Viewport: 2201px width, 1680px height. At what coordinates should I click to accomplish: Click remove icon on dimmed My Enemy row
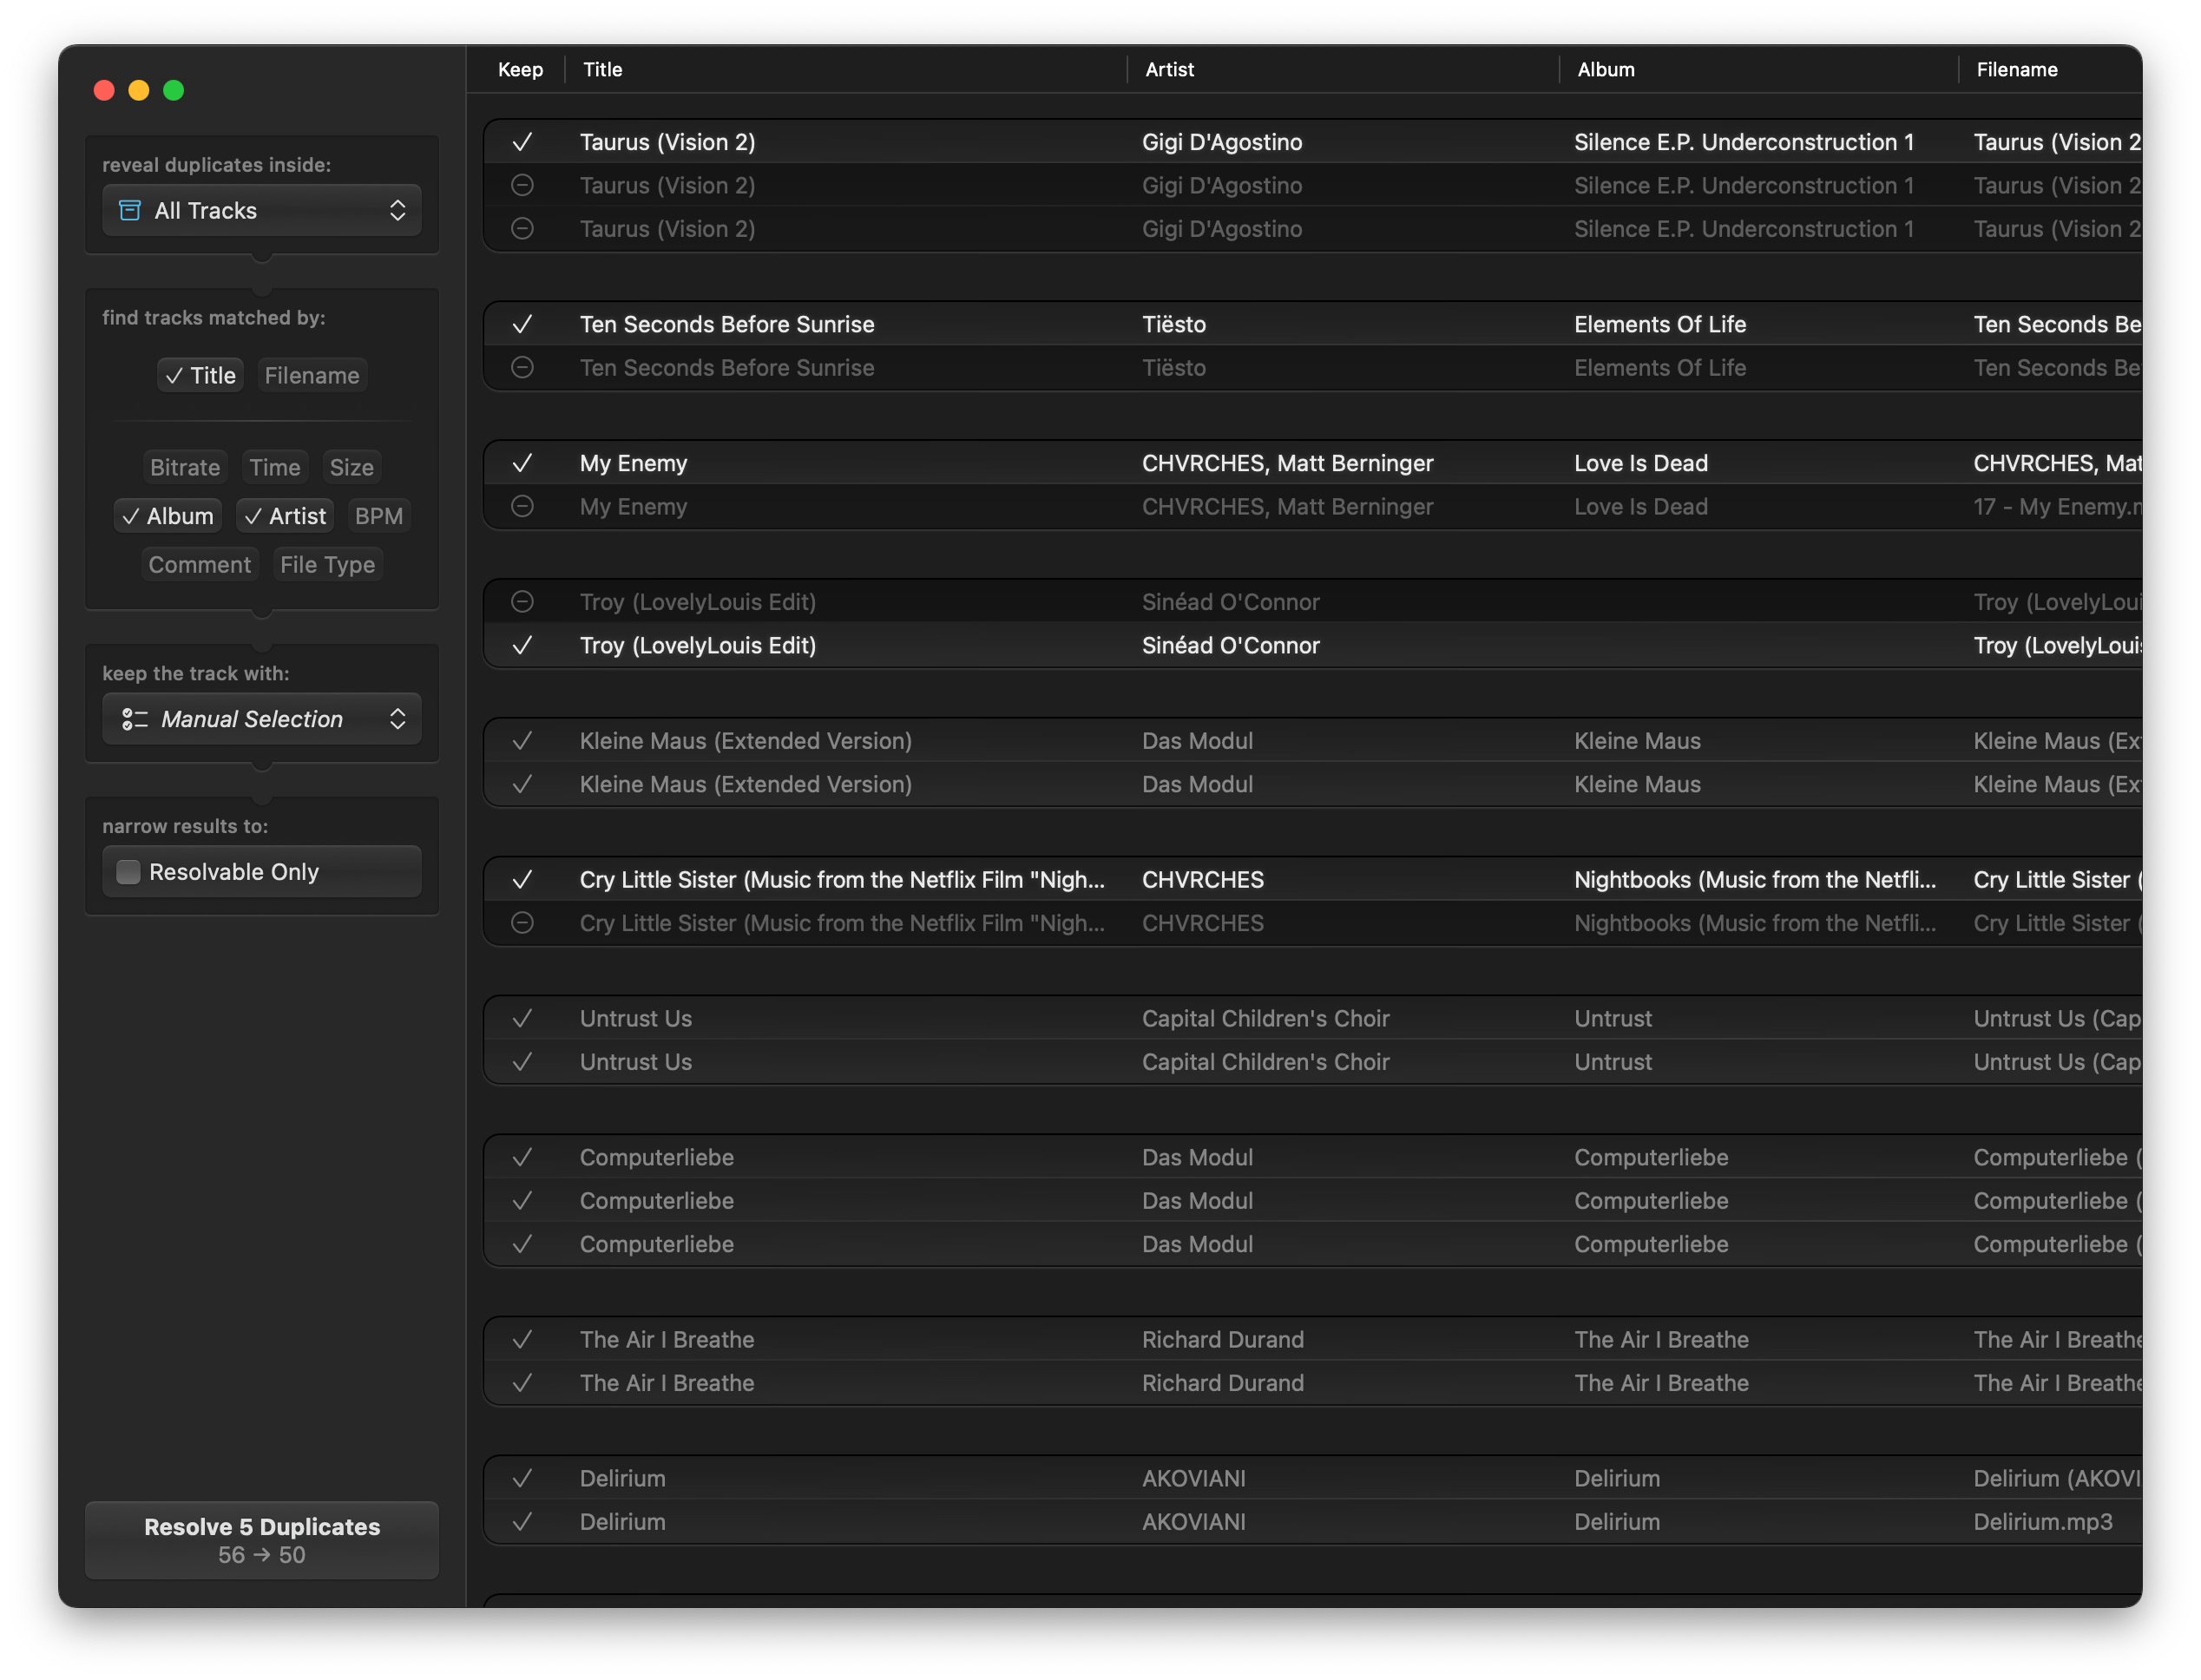coord(522,506)
